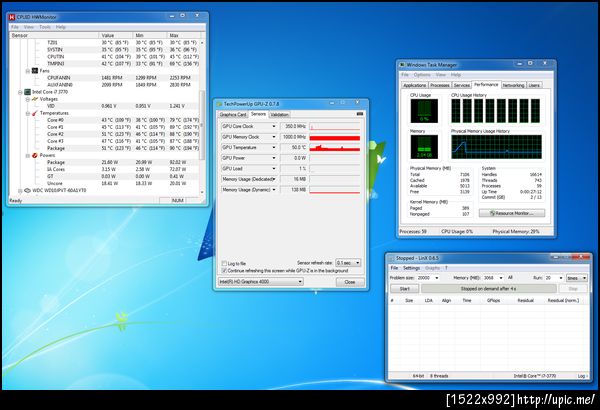This screenshot has height=410, width=600.
Task: Click the LinX title bar icon
Action: click(x=391, y=258)
